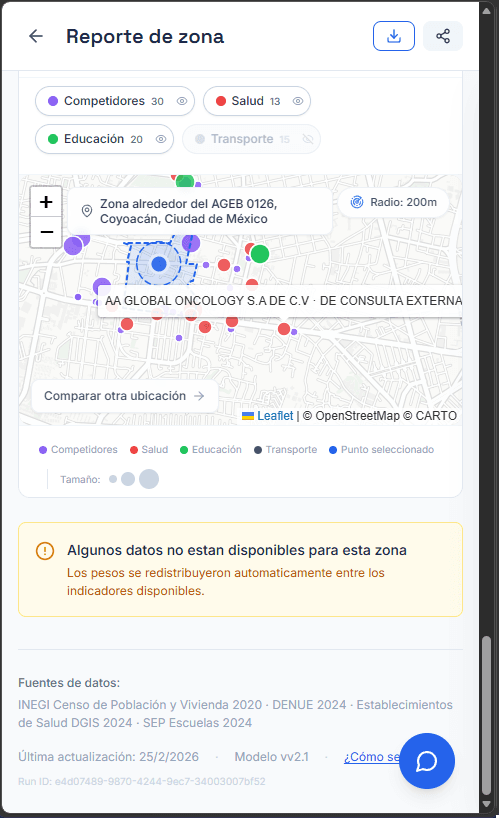Go back using the left arrow icon

pyautogui.click(x=36, y=36)
